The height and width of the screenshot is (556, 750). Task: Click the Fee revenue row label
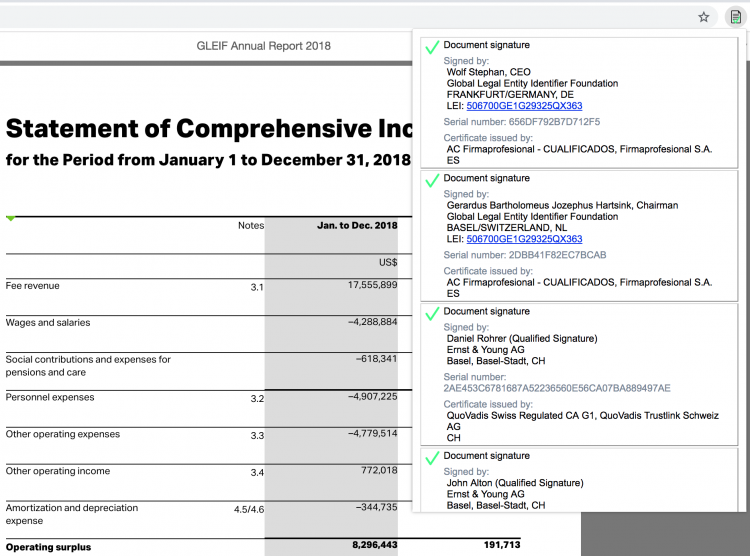click(x=33, y=286)
